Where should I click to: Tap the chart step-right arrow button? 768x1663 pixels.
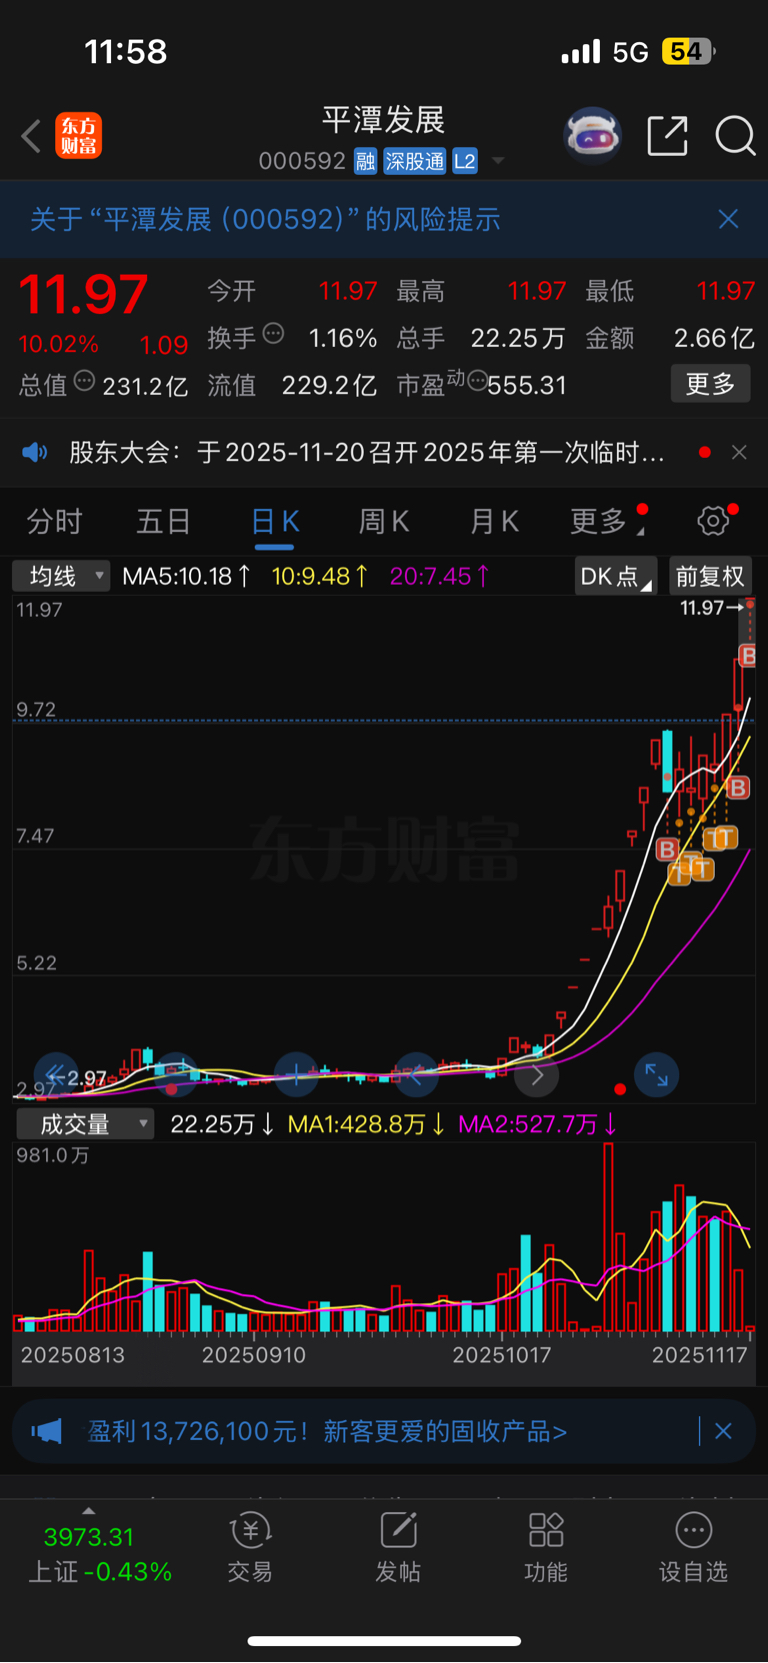point(537,1076)
